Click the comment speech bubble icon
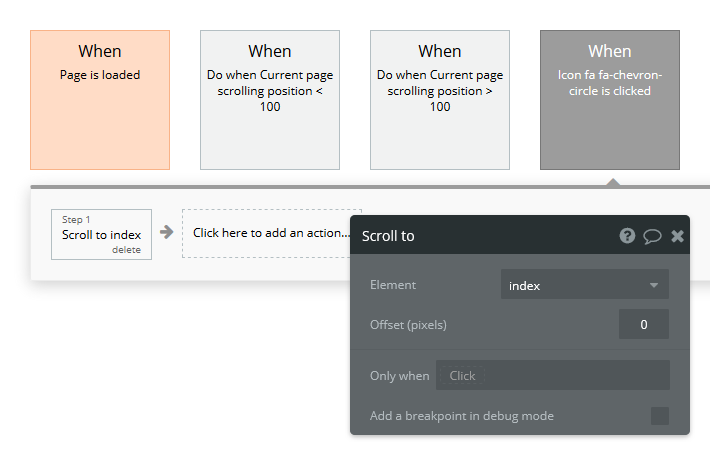This screenshot has height=457, width=710. click(652, 236)
